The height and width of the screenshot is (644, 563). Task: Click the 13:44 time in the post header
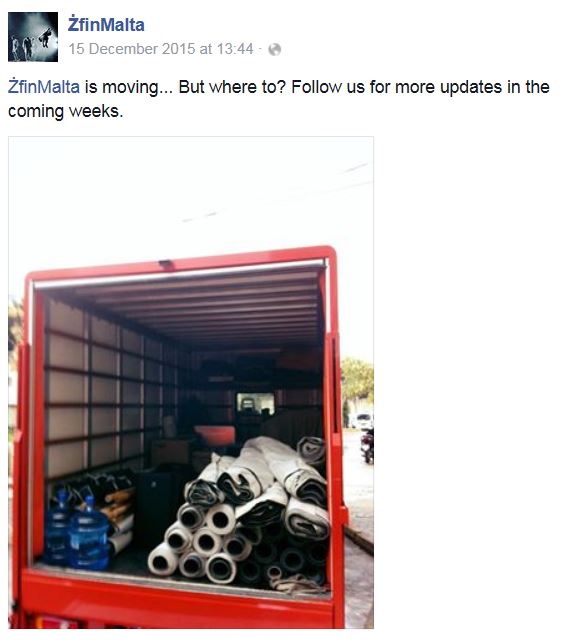point(235,49)
